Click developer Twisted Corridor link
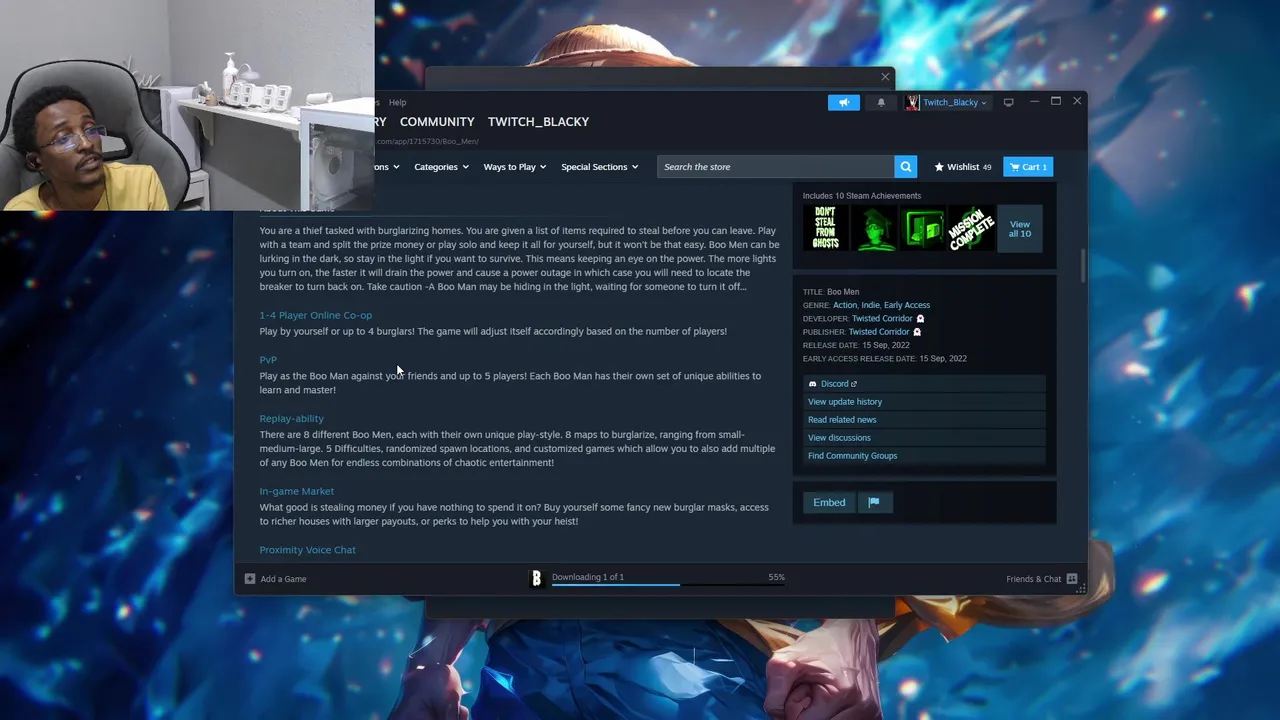1280x720 pixels. 882,319
